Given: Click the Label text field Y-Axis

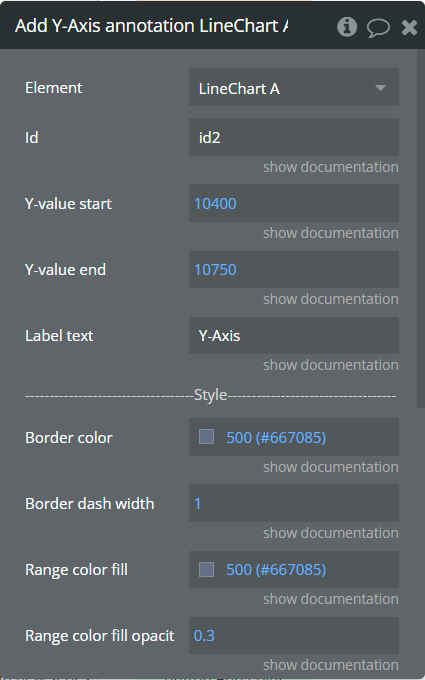Looking at the screenshot, I should tap(294, 335).
